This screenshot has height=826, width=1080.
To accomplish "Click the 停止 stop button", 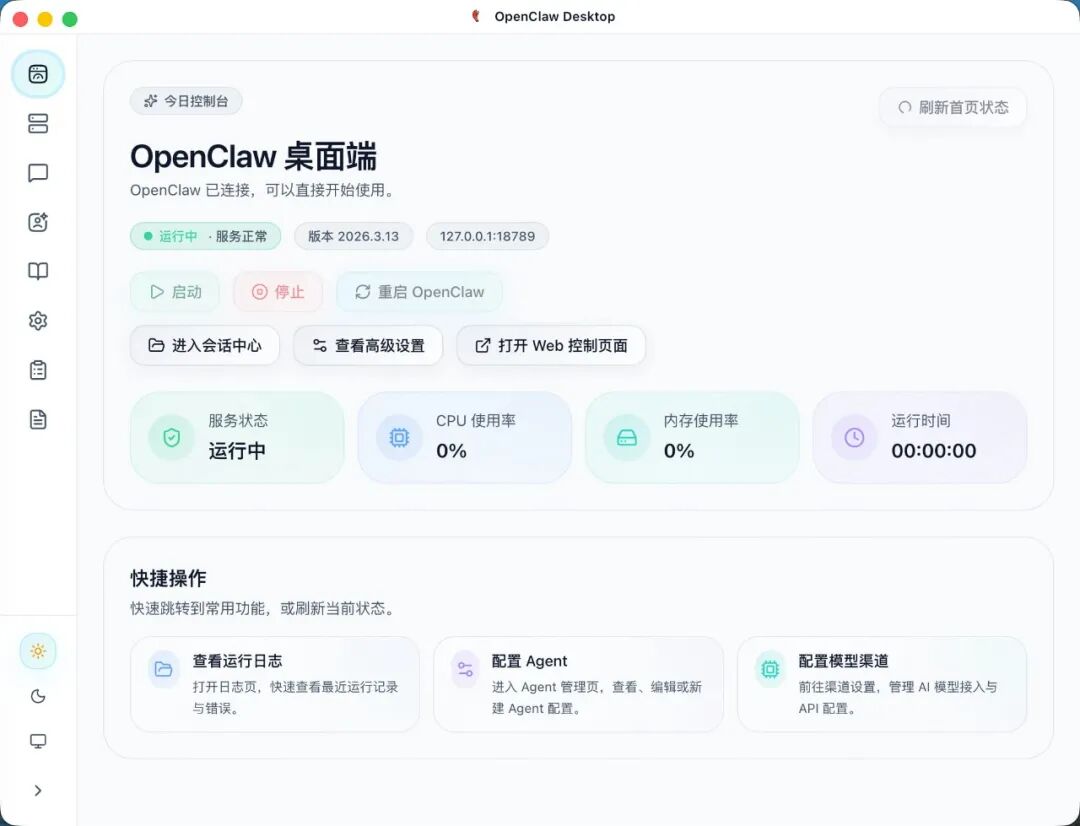I will 278,292.
